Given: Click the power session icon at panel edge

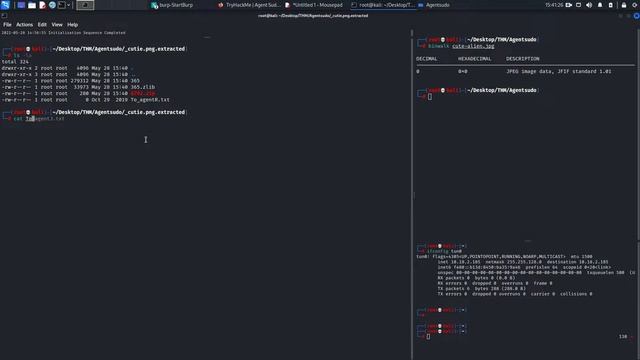Looking at the screenshot, I should (636, 5).
